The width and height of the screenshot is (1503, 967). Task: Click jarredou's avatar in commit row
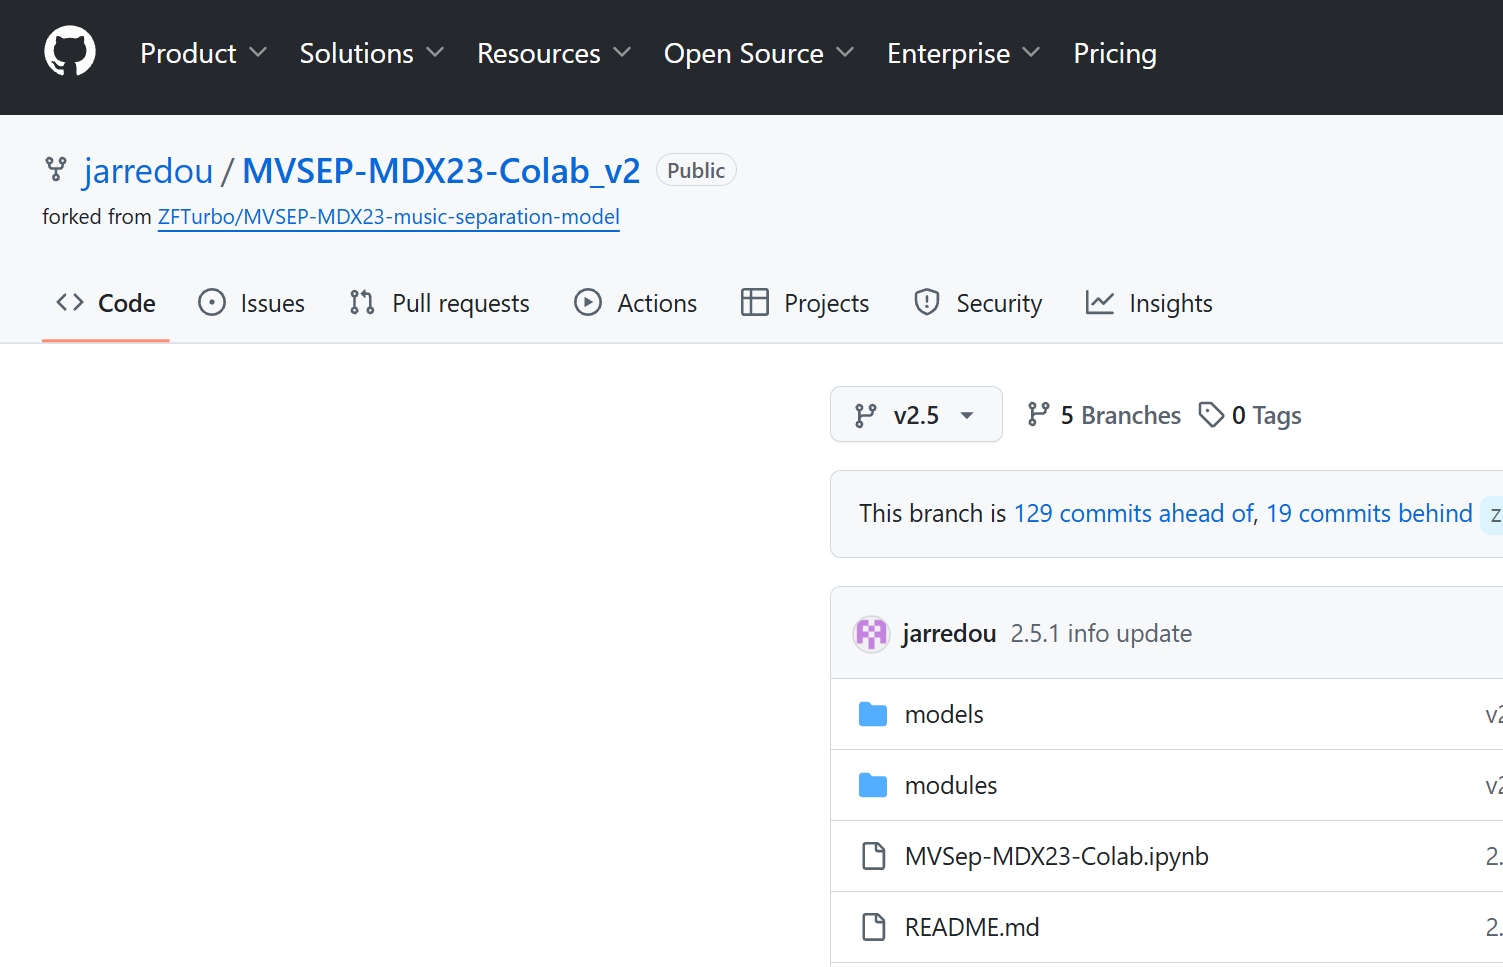871,634
